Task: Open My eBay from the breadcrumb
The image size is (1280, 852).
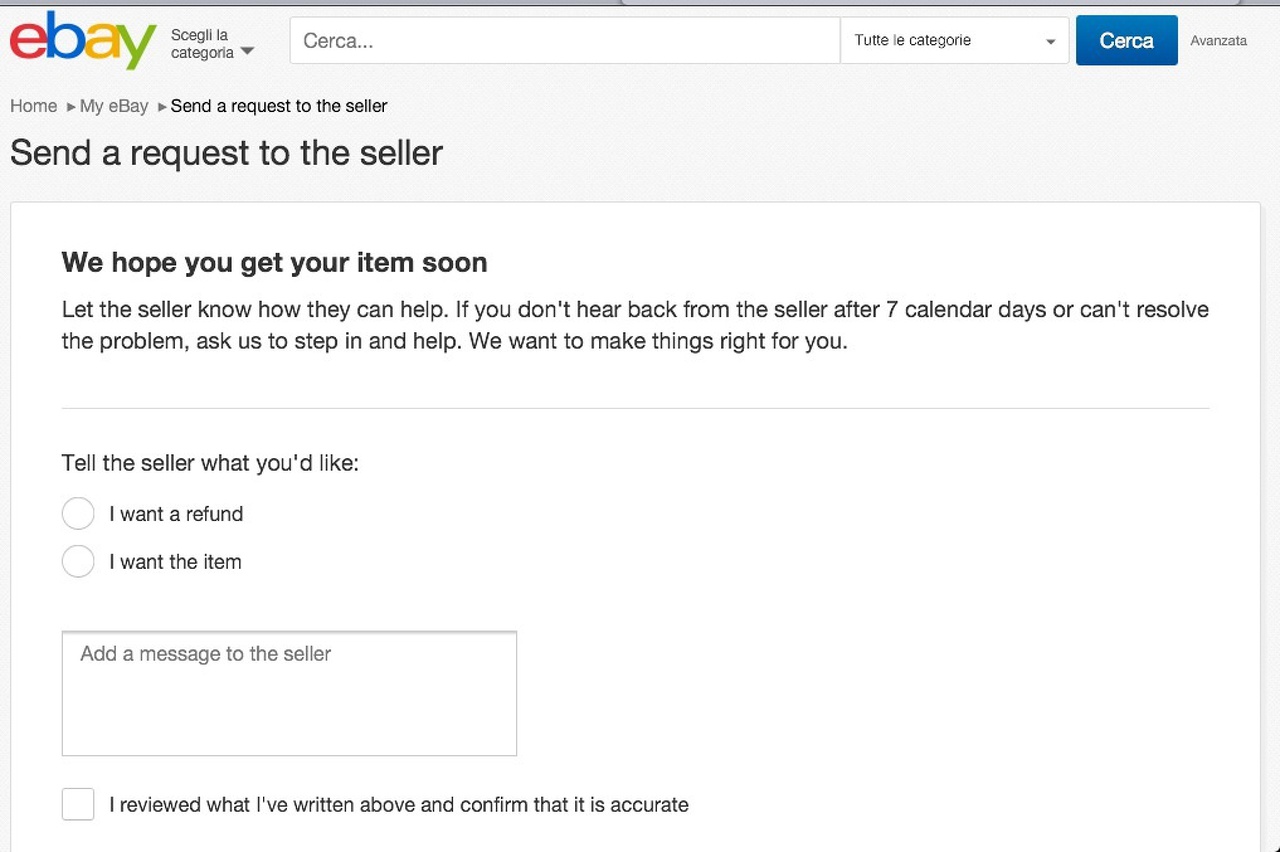Action: point(114,106)
